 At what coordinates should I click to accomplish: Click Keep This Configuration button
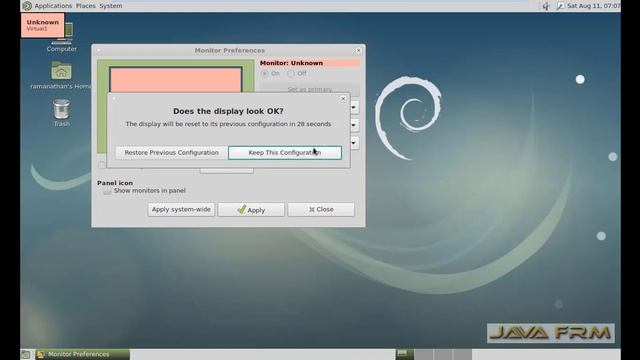pyautogui.click(x=285, y=153)
